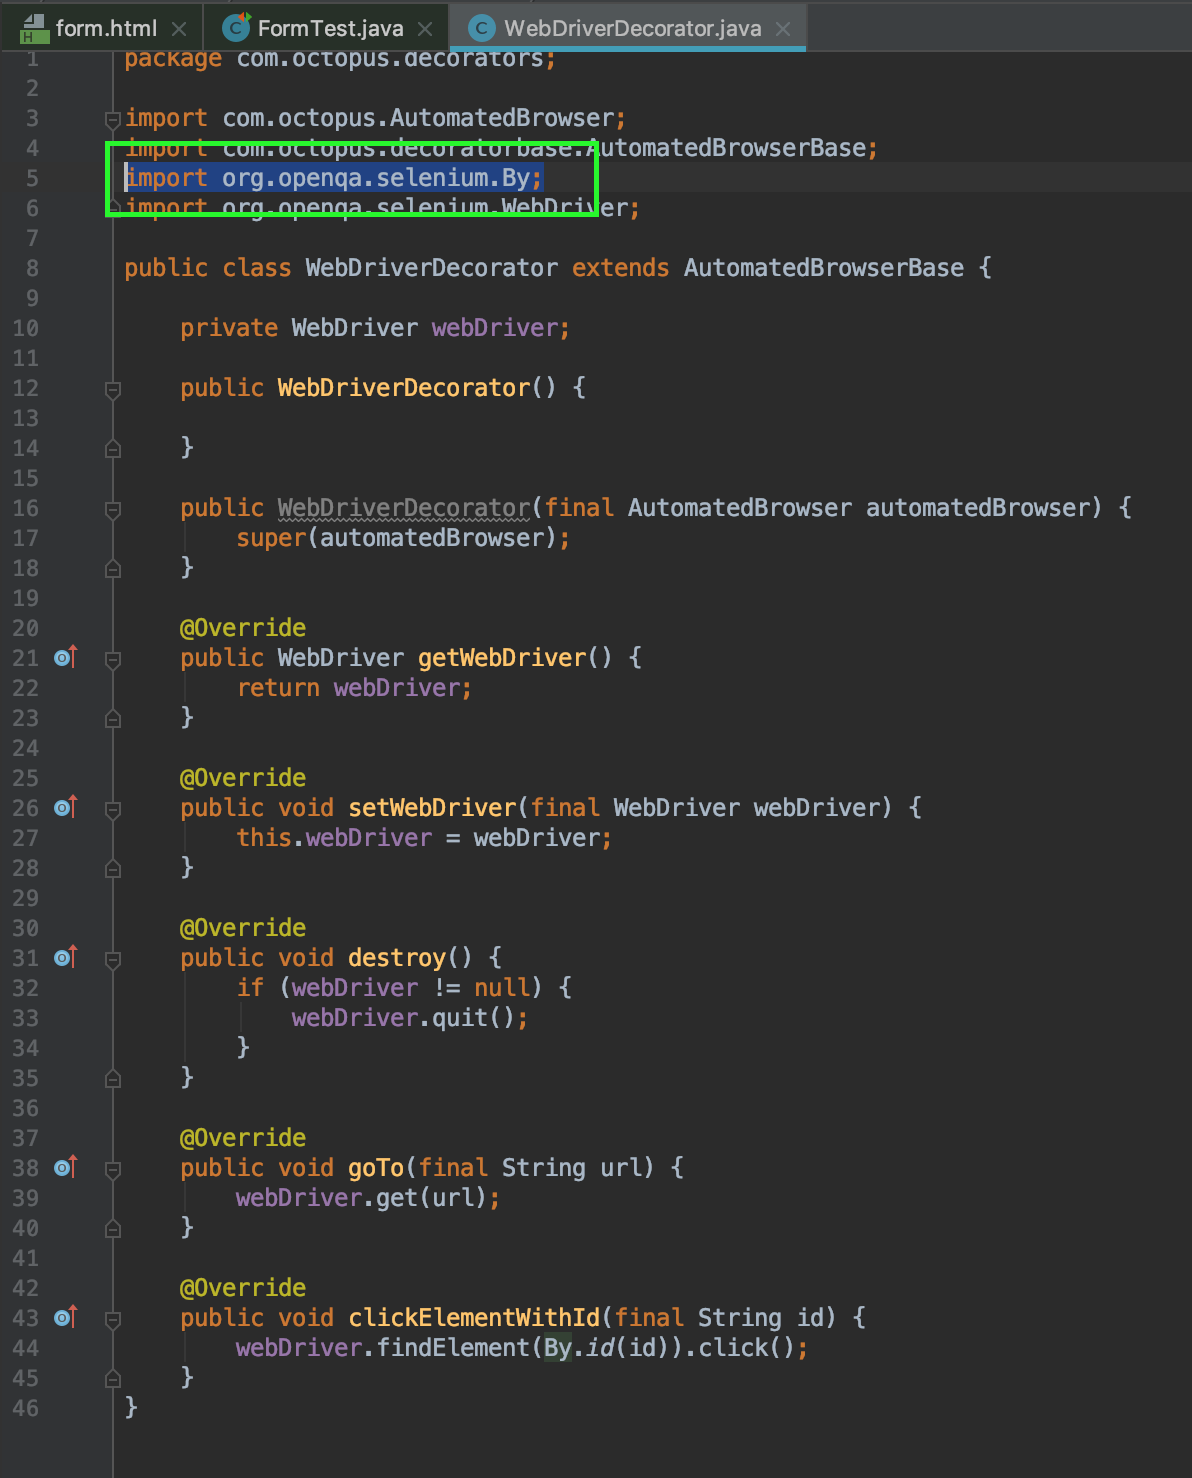The height and width of the screenshot is (1478, 1192).
Task: Click line number 30 in the gutter
Action: pos(26,928)
